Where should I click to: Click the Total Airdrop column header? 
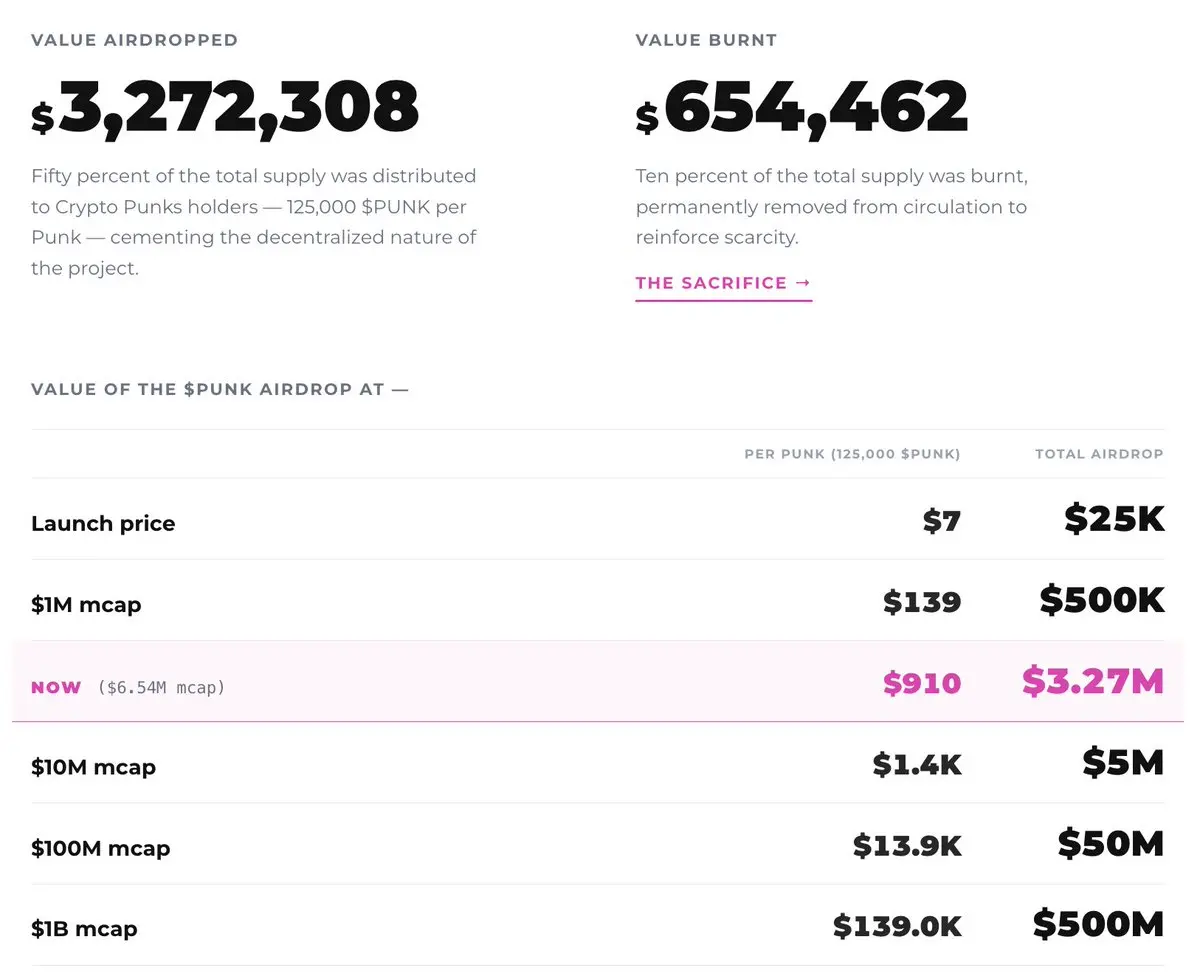click(x=1099, y=454)
